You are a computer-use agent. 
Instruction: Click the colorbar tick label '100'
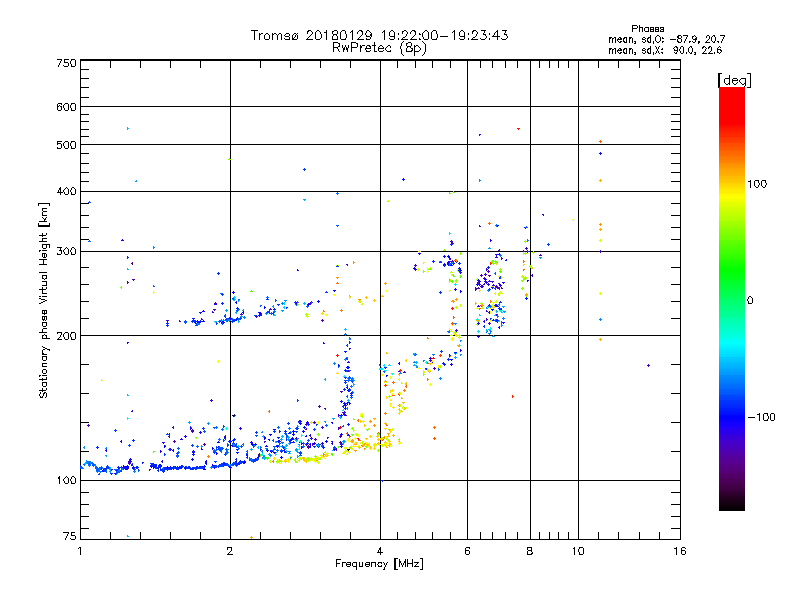757,184
